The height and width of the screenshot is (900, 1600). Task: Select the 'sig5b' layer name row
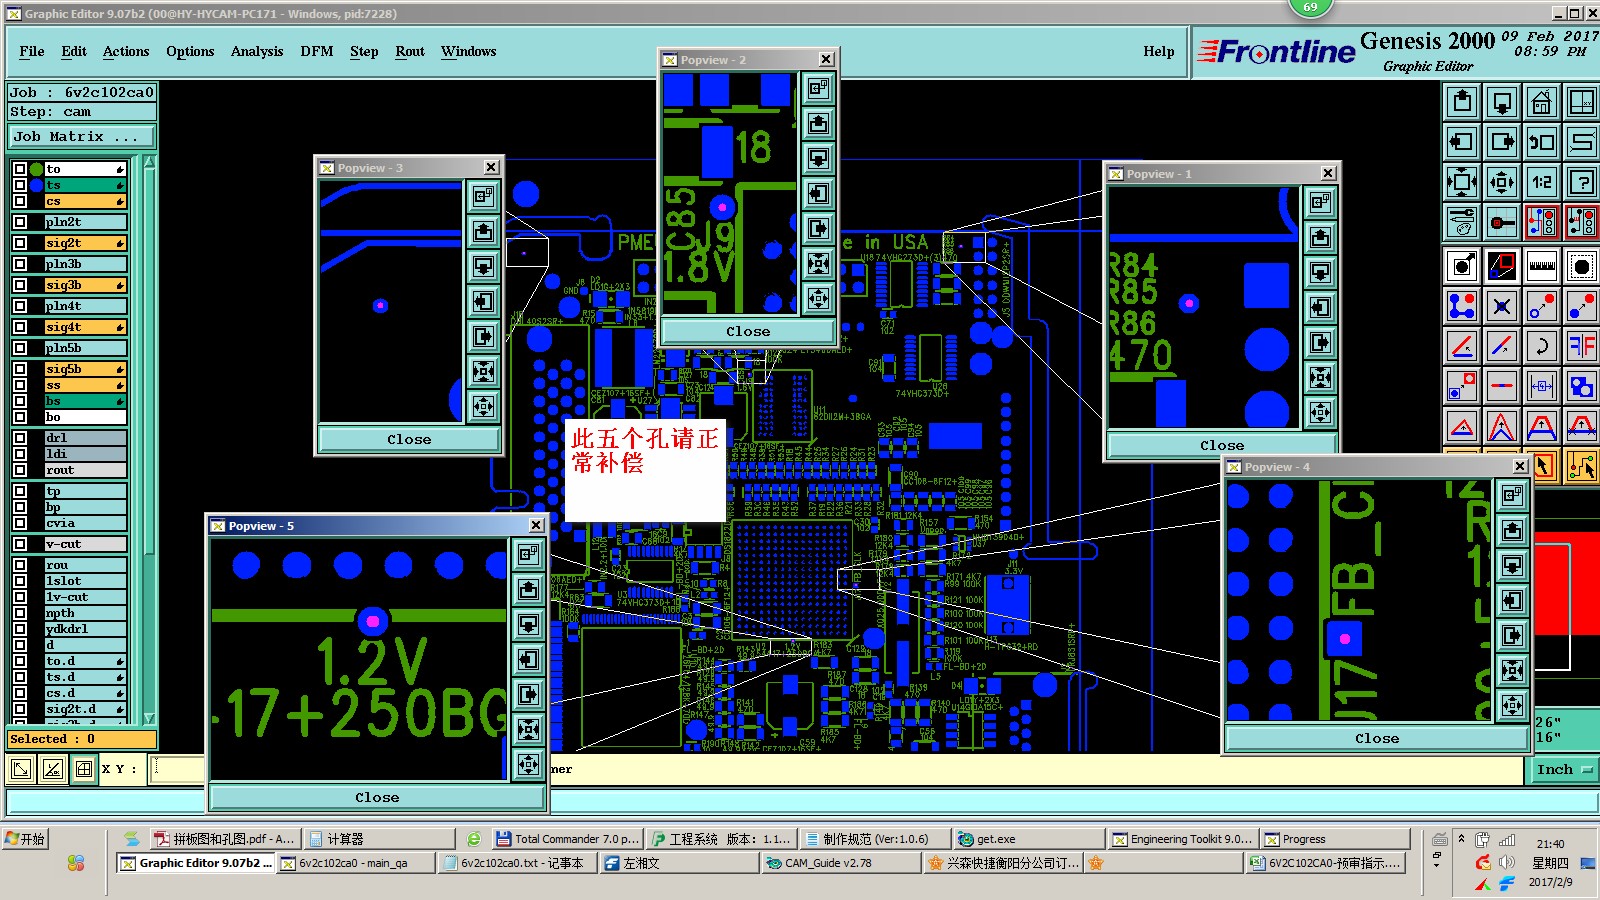pos(86,369)
